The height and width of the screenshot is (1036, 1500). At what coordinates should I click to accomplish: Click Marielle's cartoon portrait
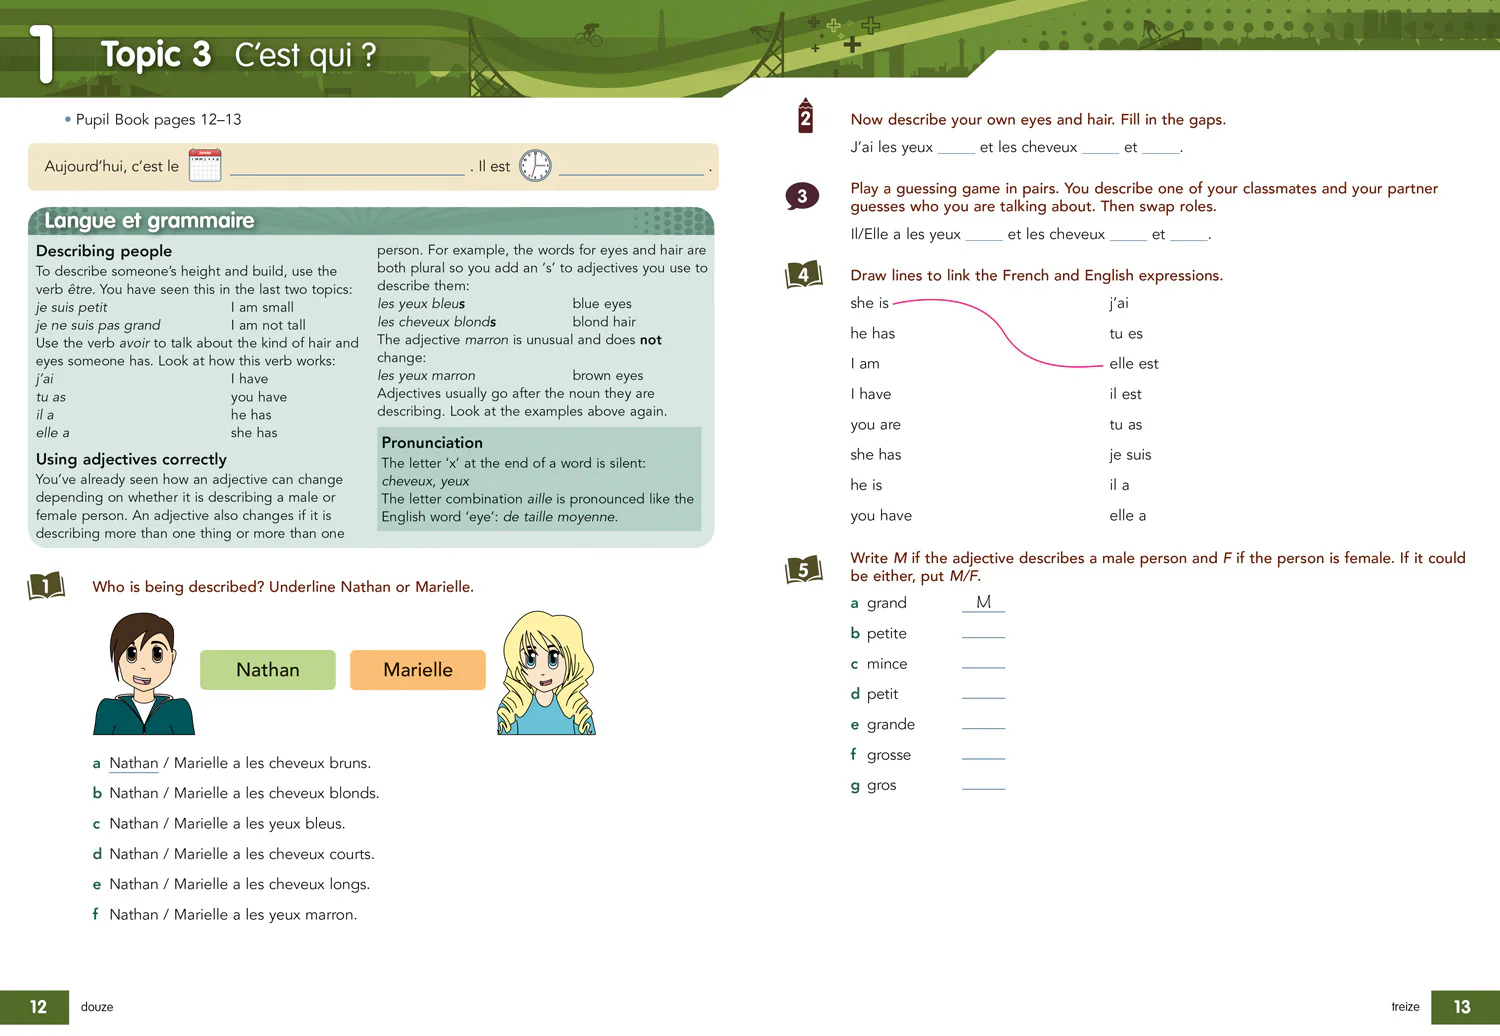click(x=546, y=673)
